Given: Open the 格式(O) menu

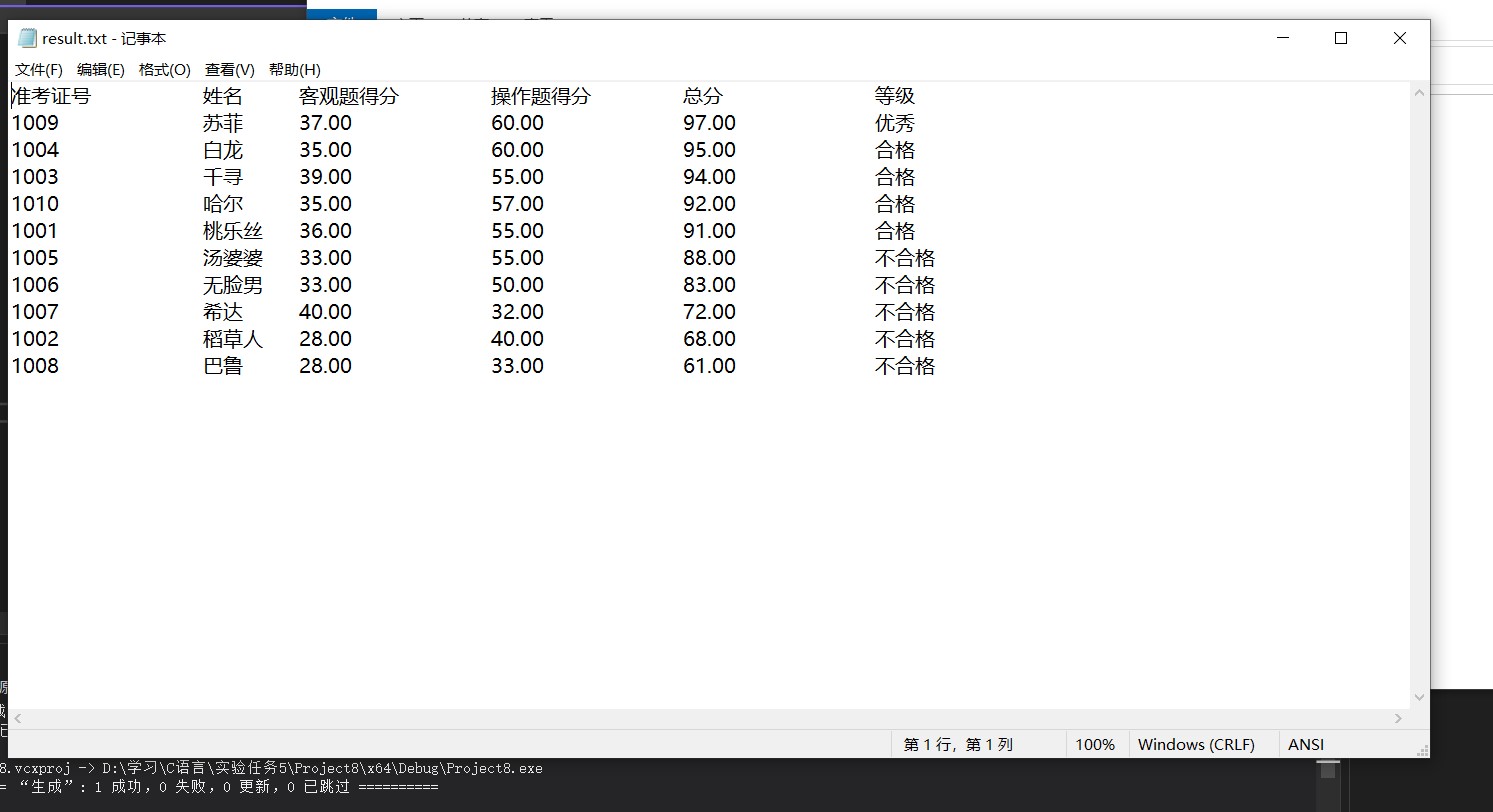Looking at the screenshot, I should [x=165, y=69].
